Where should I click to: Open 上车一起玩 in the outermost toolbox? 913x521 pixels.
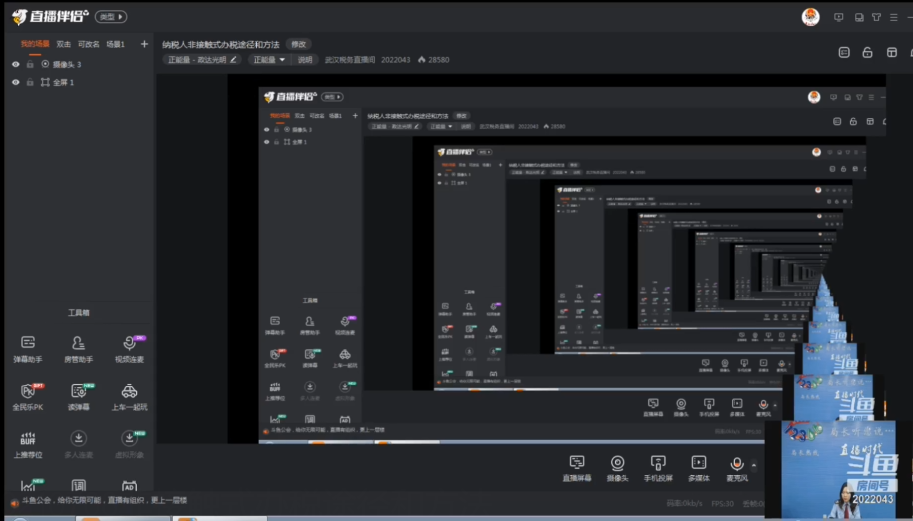click(x=129, y=397)
